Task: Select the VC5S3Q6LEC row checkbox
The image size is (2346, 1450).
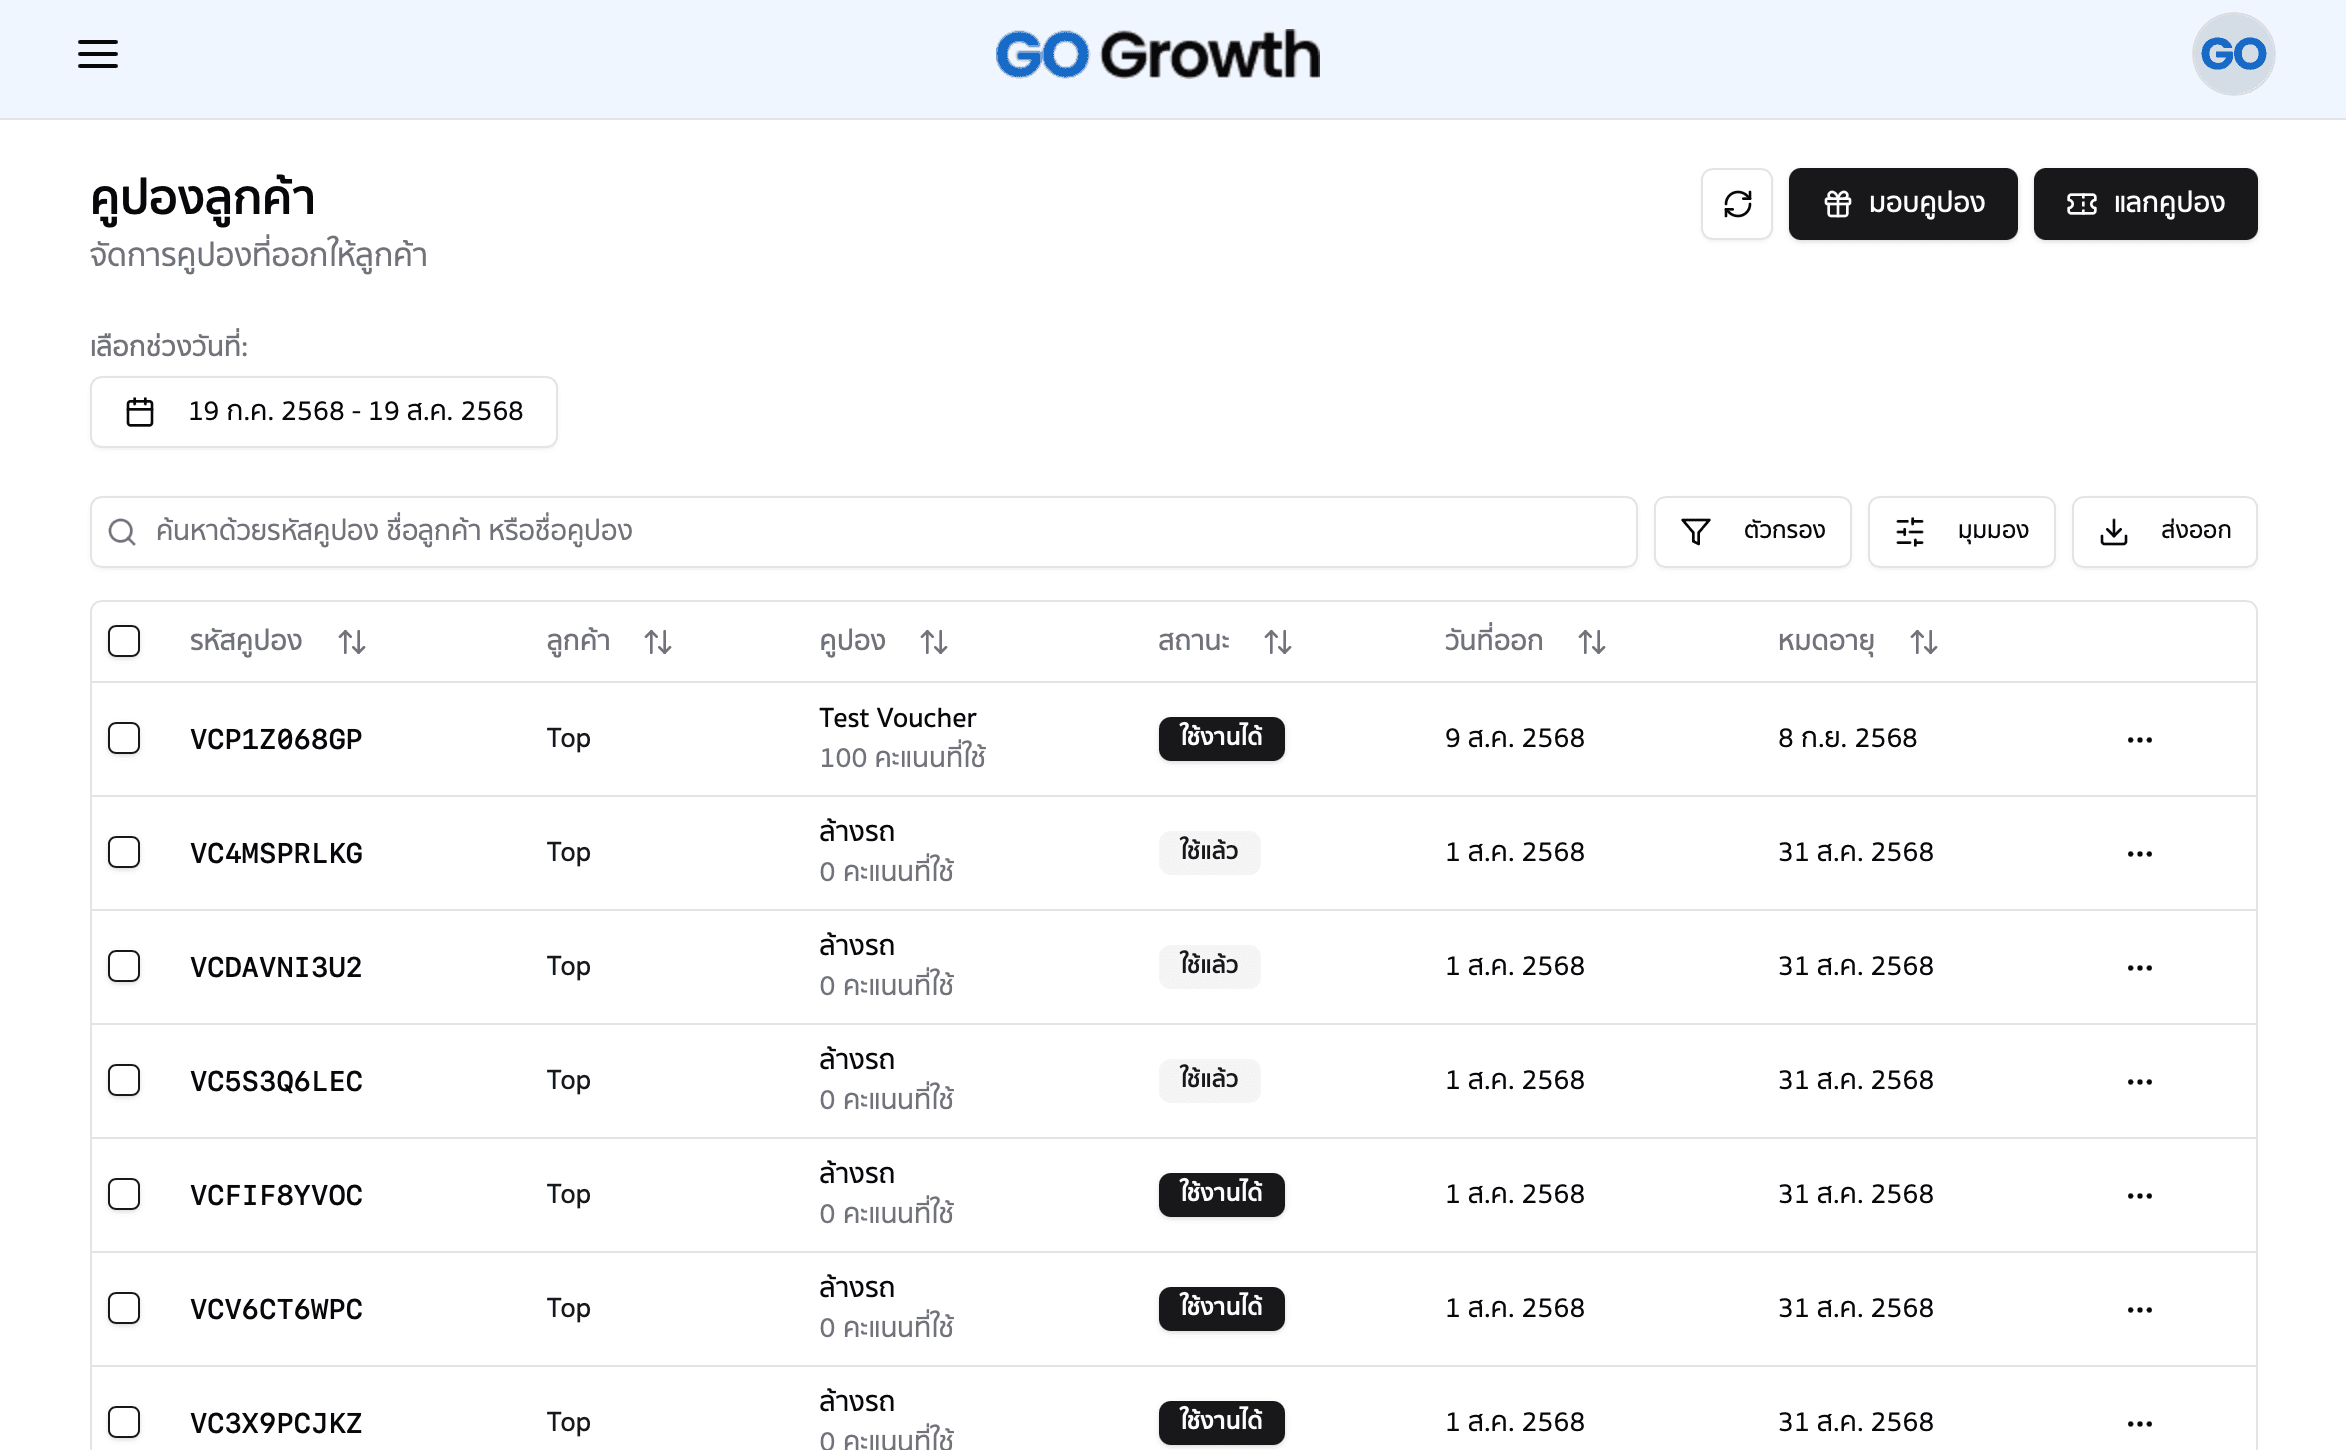Action: (124, 1081)
